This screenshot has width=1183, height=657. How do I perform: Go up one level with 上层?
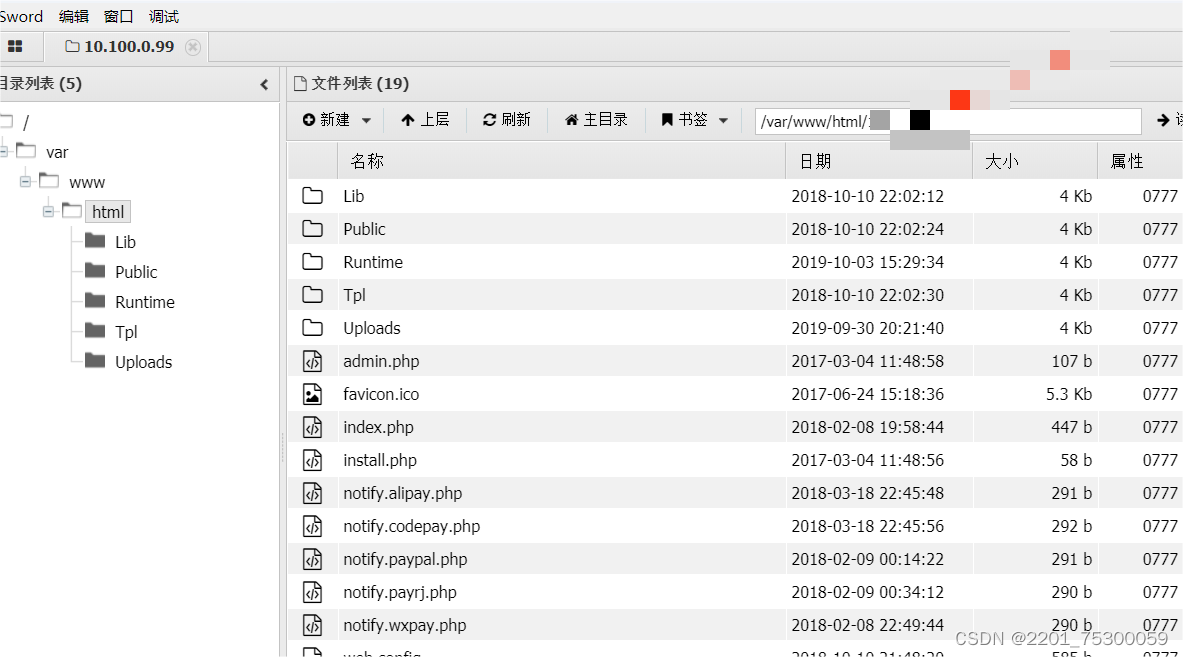(425, 120)
